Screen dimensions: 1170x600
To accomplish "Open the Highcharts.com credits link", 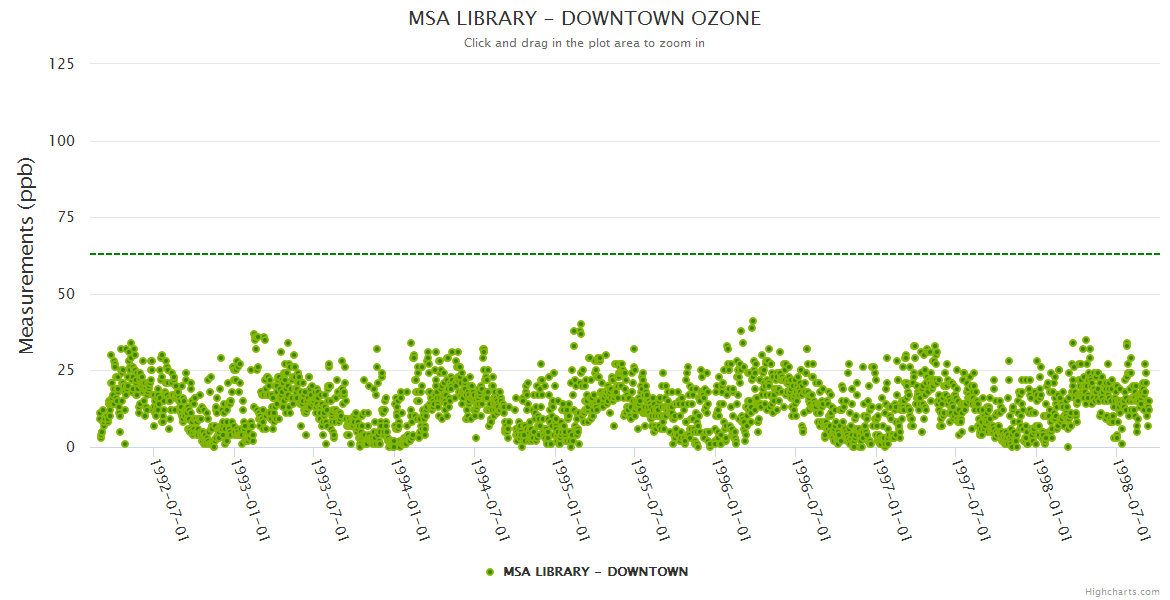I will pyautogui.click(x=1122, y=591).
